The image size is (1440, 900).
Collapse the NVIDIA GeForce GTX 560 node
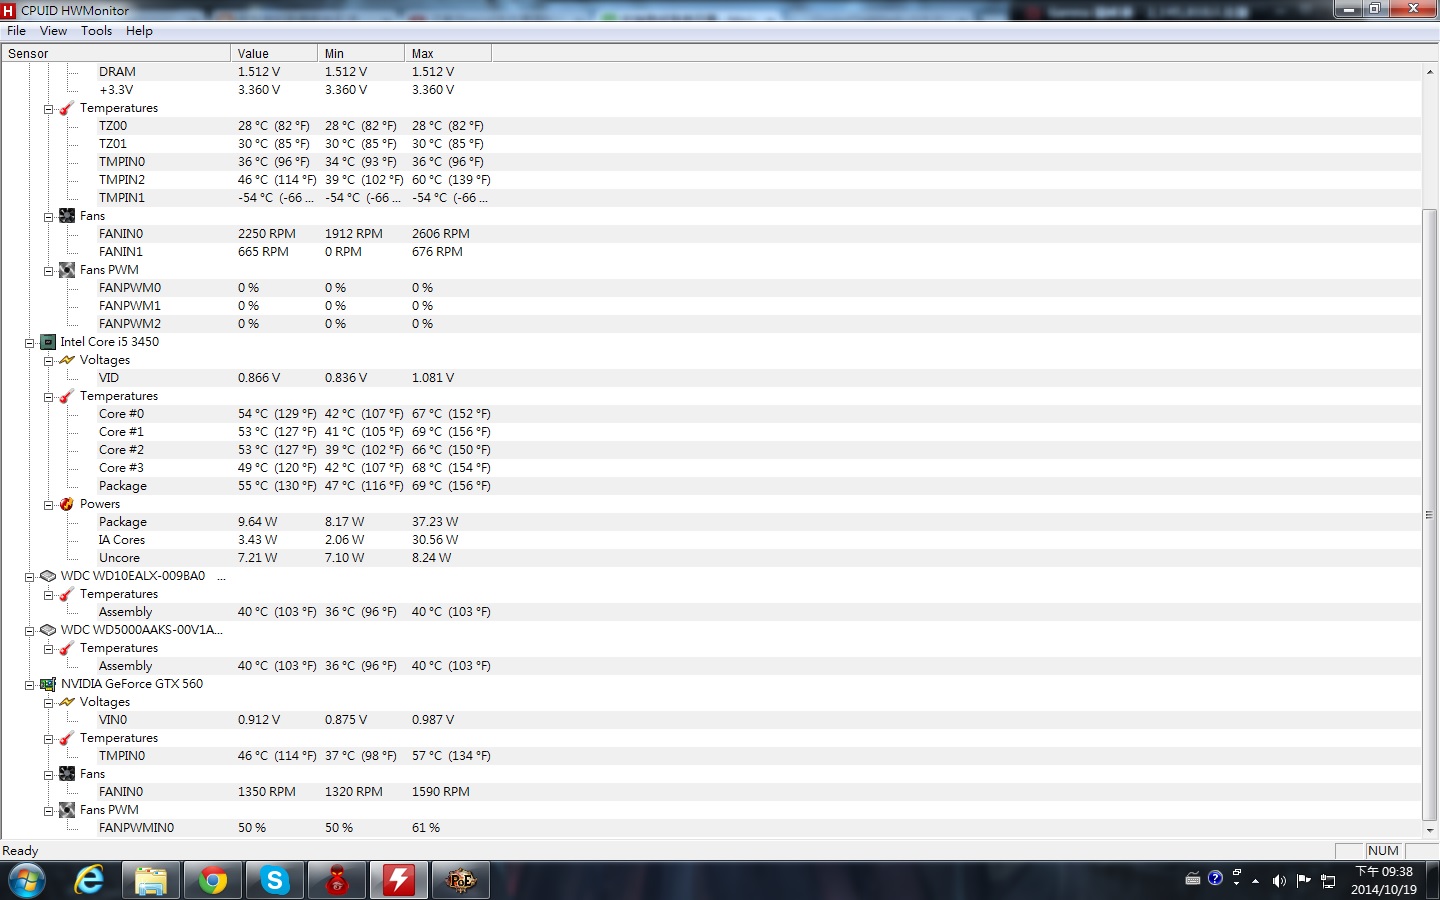(x=29, y=685)
